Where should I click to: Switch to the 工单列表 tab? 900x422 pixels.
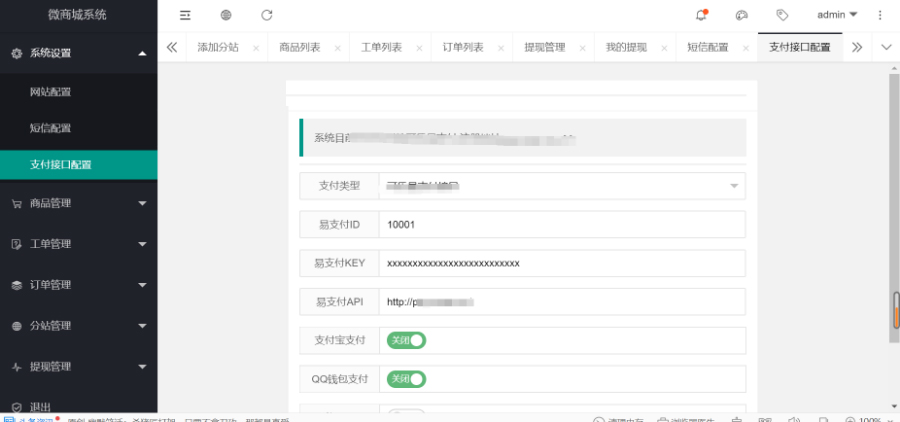click(381, 48)
